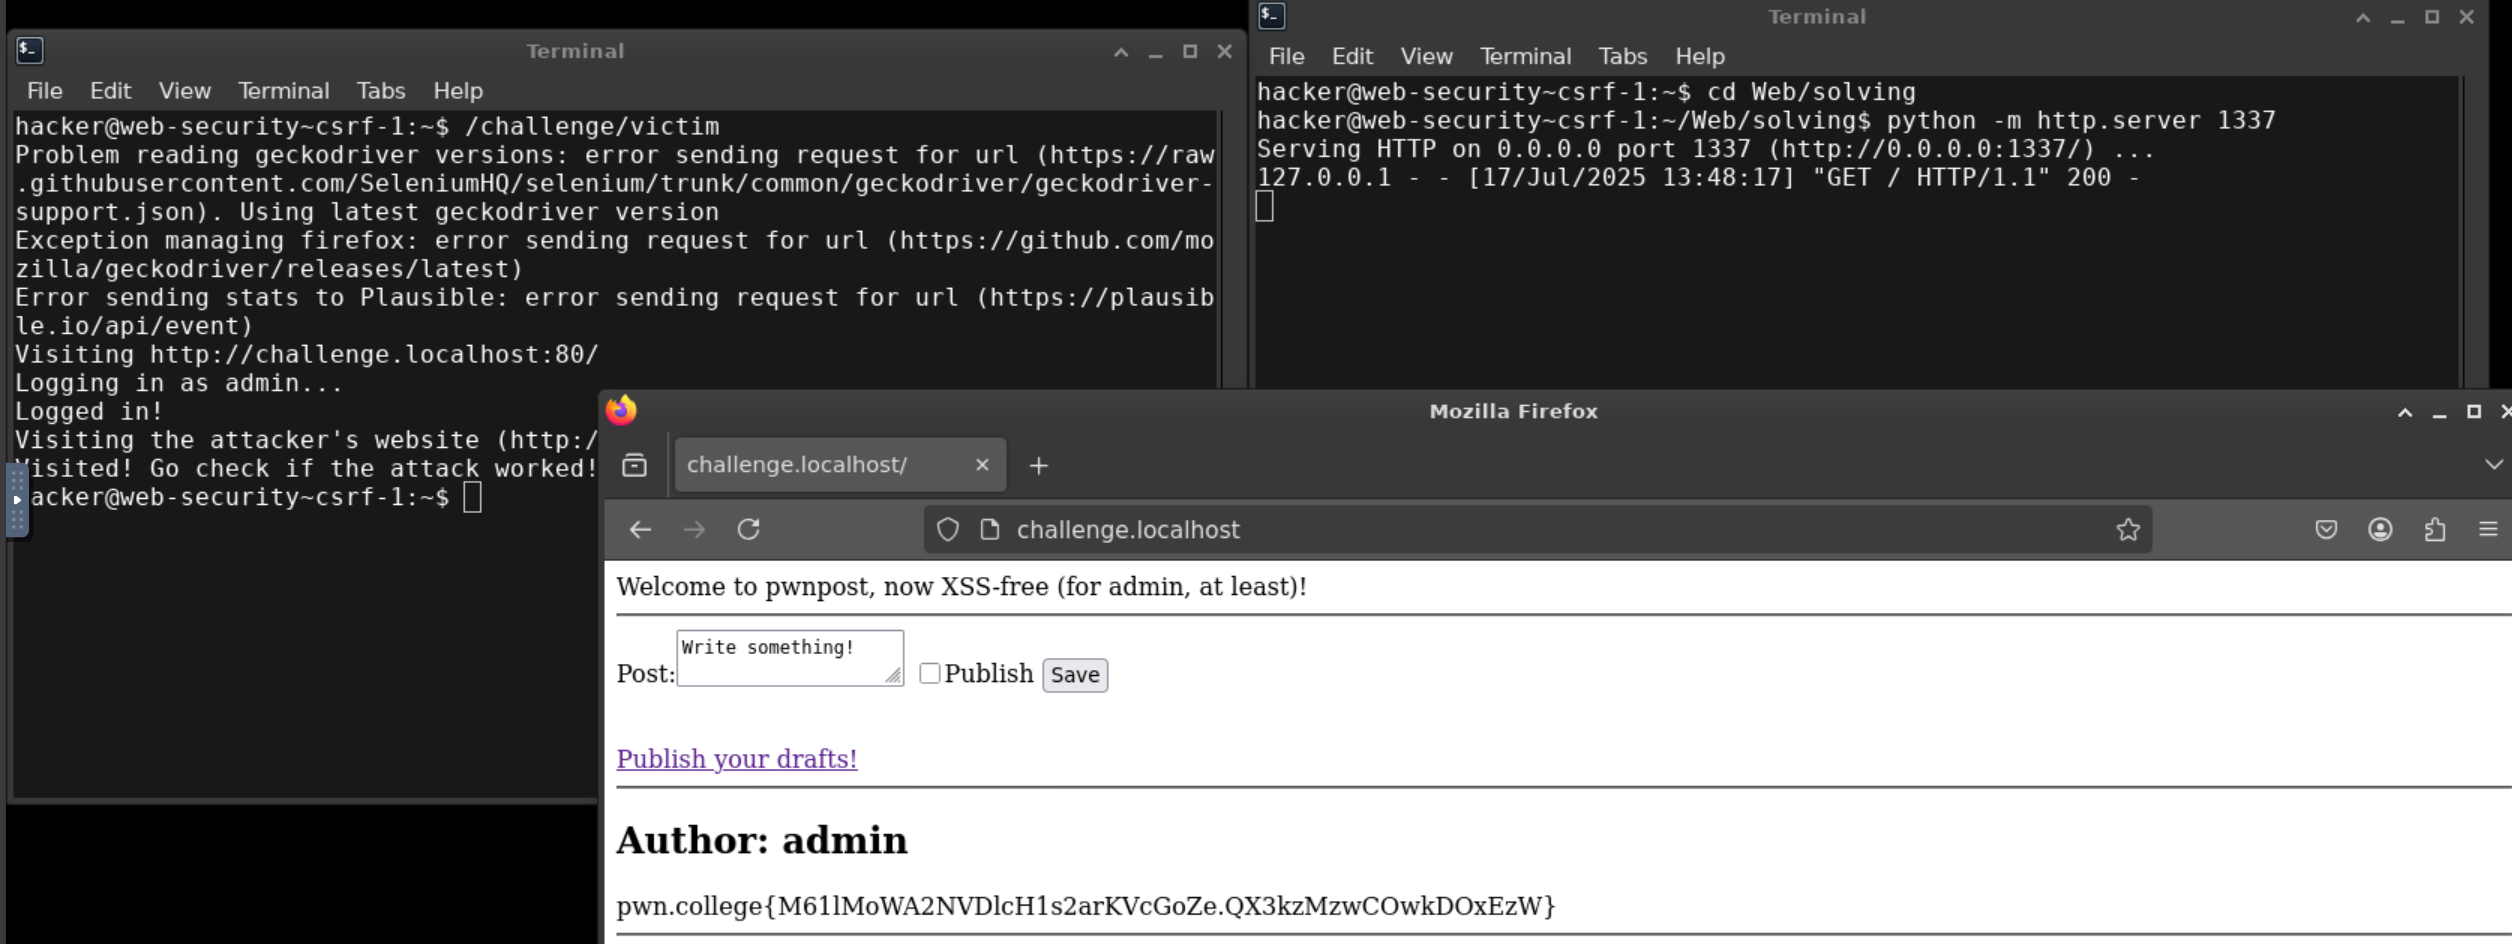2512x944 pixels.
Task: Open the Firefox View icon
Action: (634, 465)
